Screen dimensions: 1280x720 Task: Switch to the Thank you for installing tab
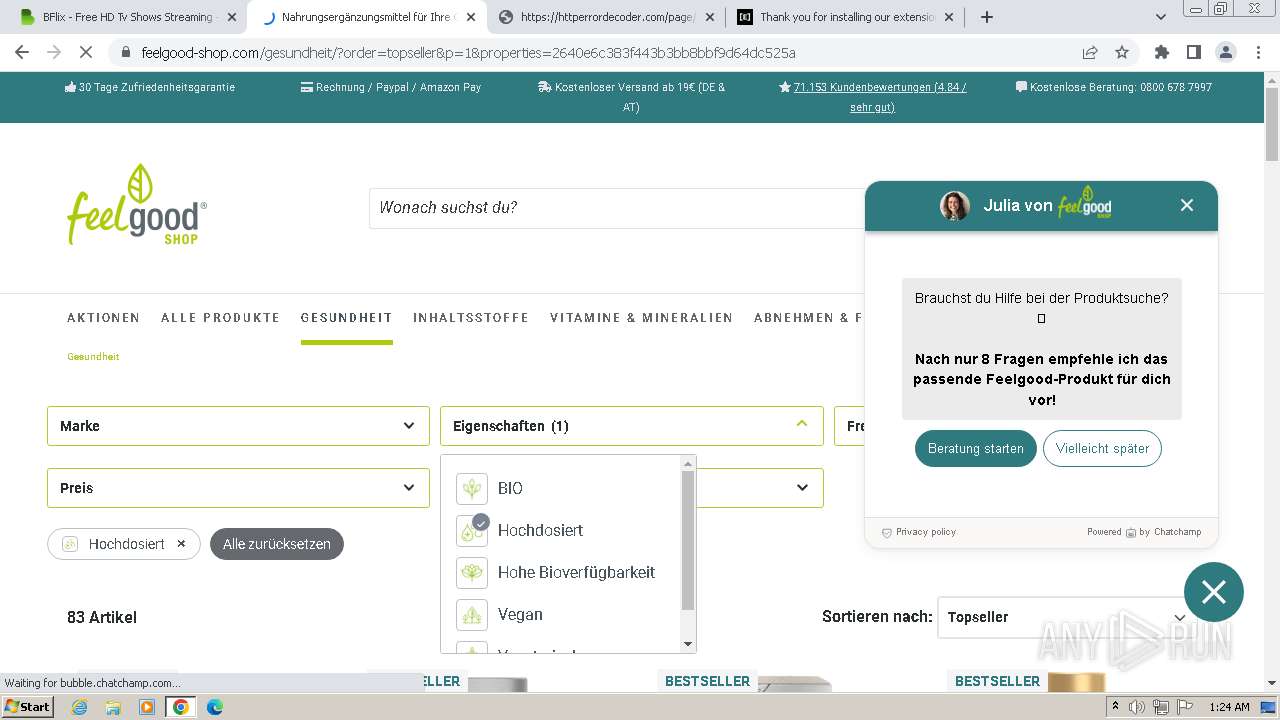point(845,17)
